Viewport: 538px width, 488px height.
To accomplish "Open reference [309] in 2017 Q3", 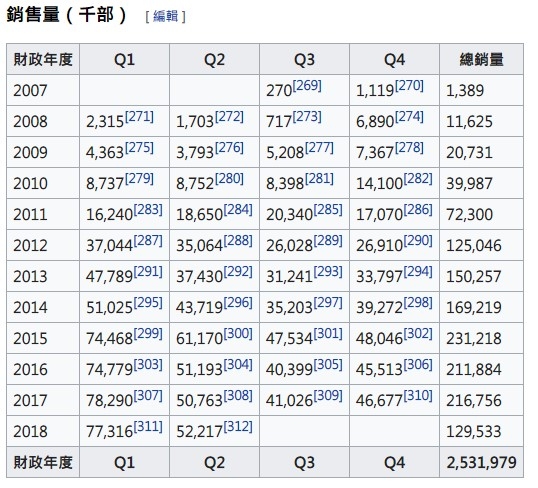I will coord(328,396).
